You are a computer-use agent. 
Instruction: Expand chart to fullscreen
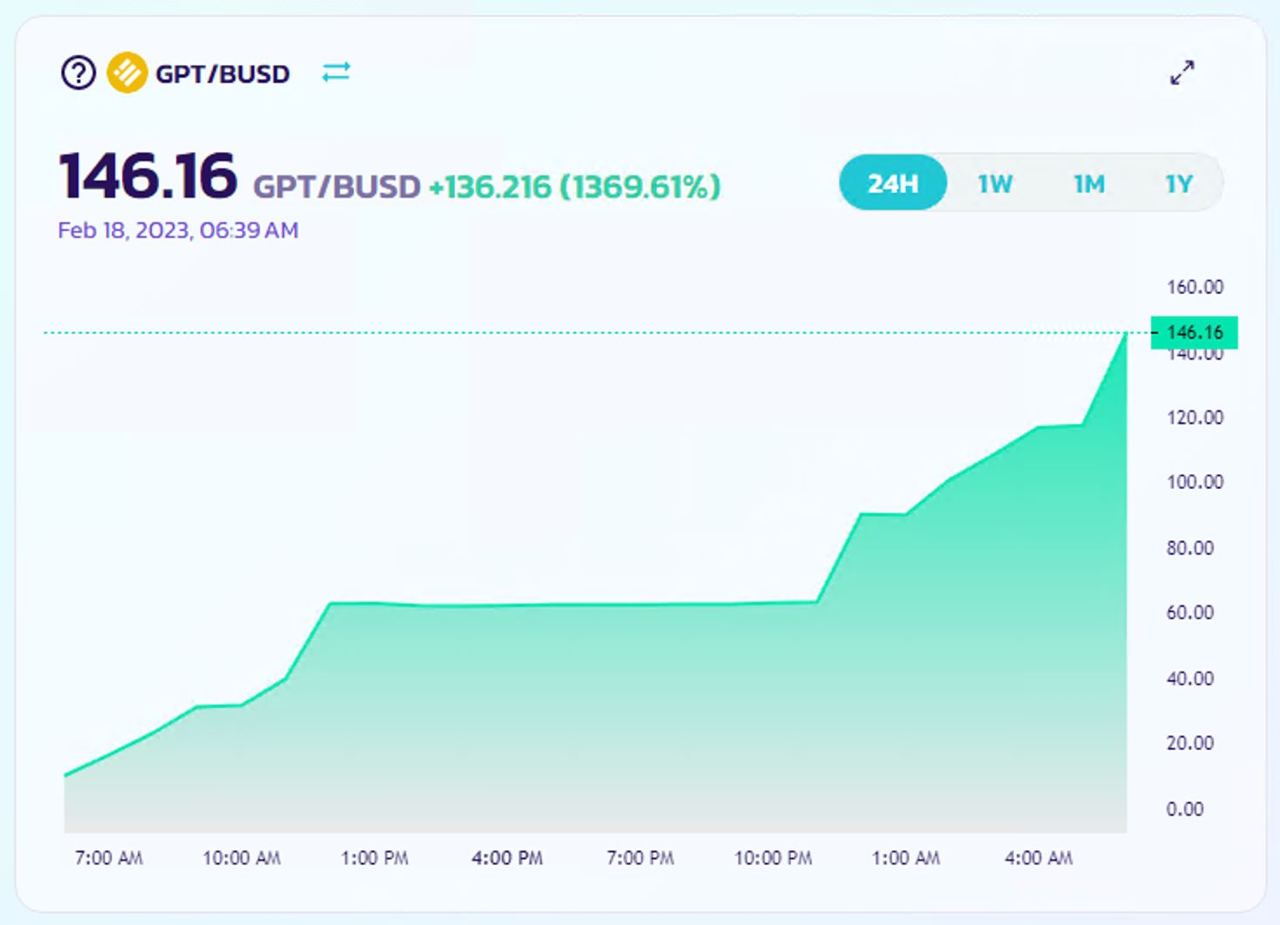[x=1182, y=73]
